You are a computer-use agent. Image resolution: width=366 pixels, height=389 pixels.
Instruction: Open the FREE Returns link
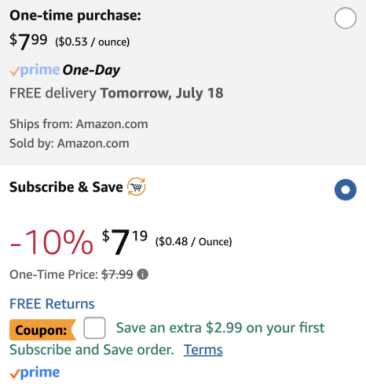click(x=52, y=304)
